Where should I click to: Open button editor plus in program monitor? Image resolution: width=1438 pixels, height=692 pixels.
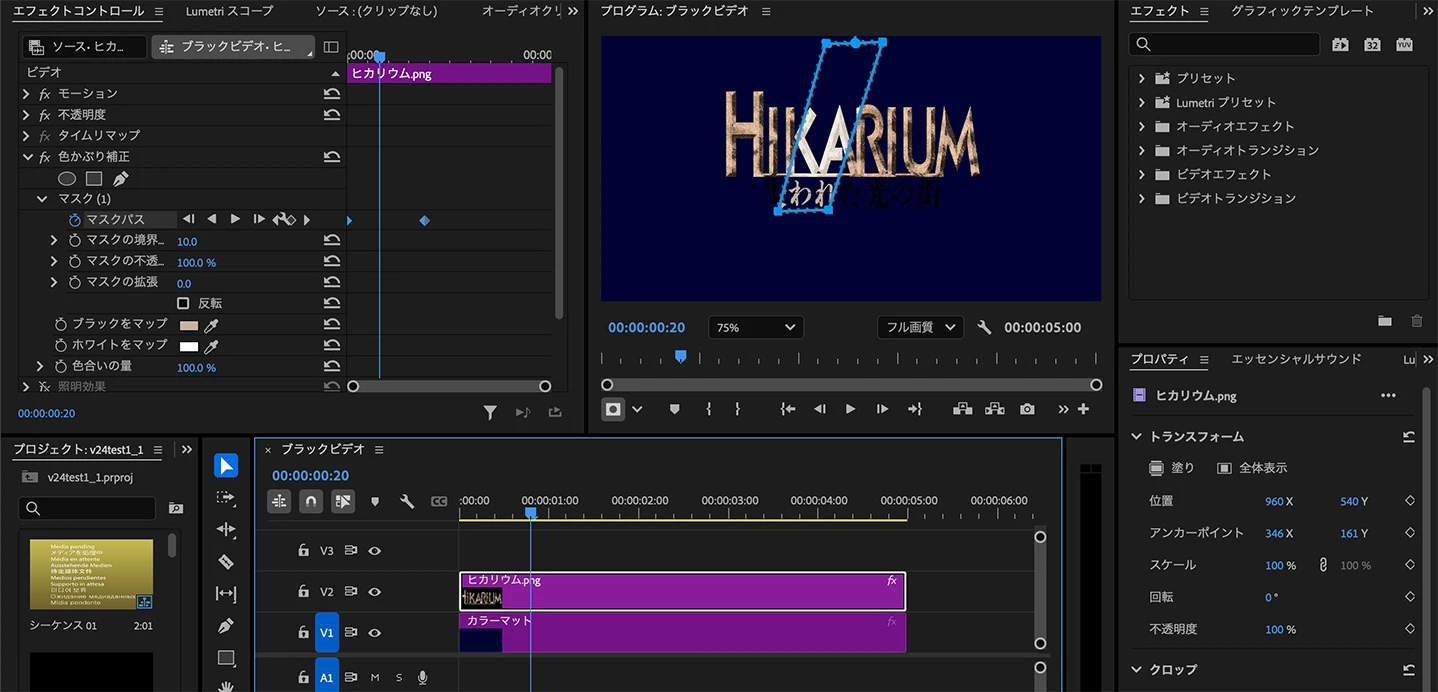pyautogui.click(x=1083, y=409)
